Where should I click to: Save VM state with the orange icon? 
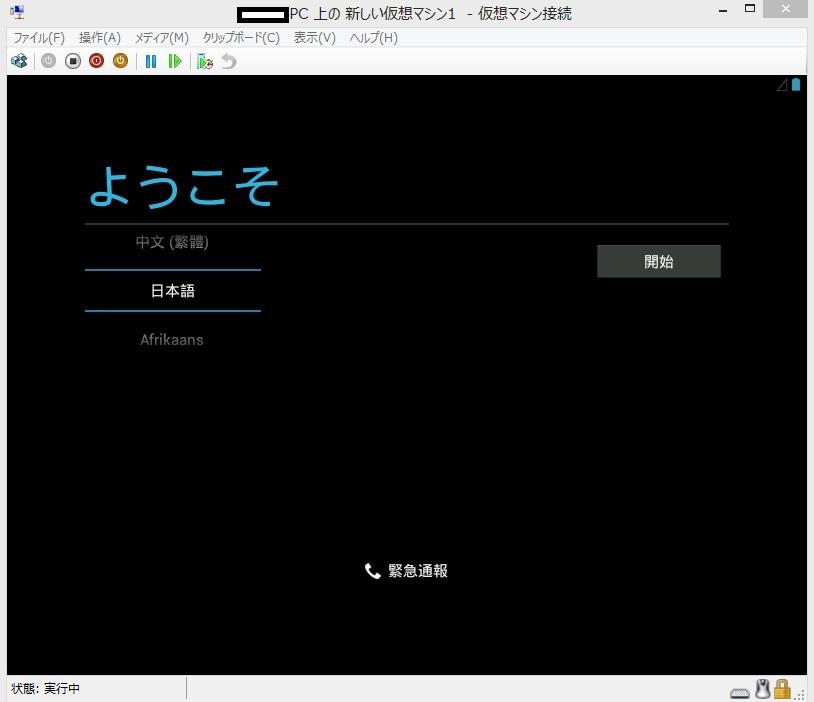(120, 61)
